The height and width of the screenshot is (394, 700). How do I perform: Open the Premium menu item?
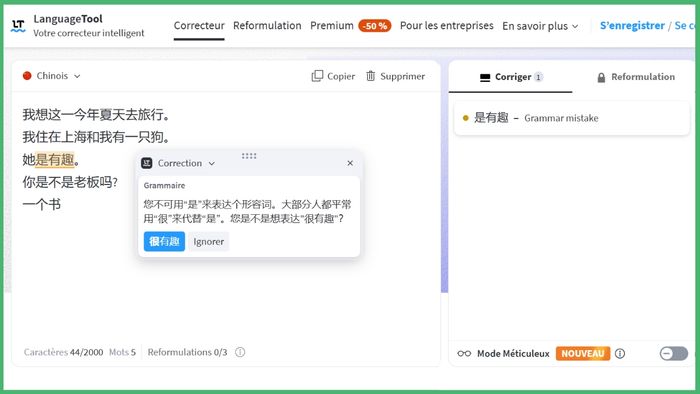(x=332, y=25)
